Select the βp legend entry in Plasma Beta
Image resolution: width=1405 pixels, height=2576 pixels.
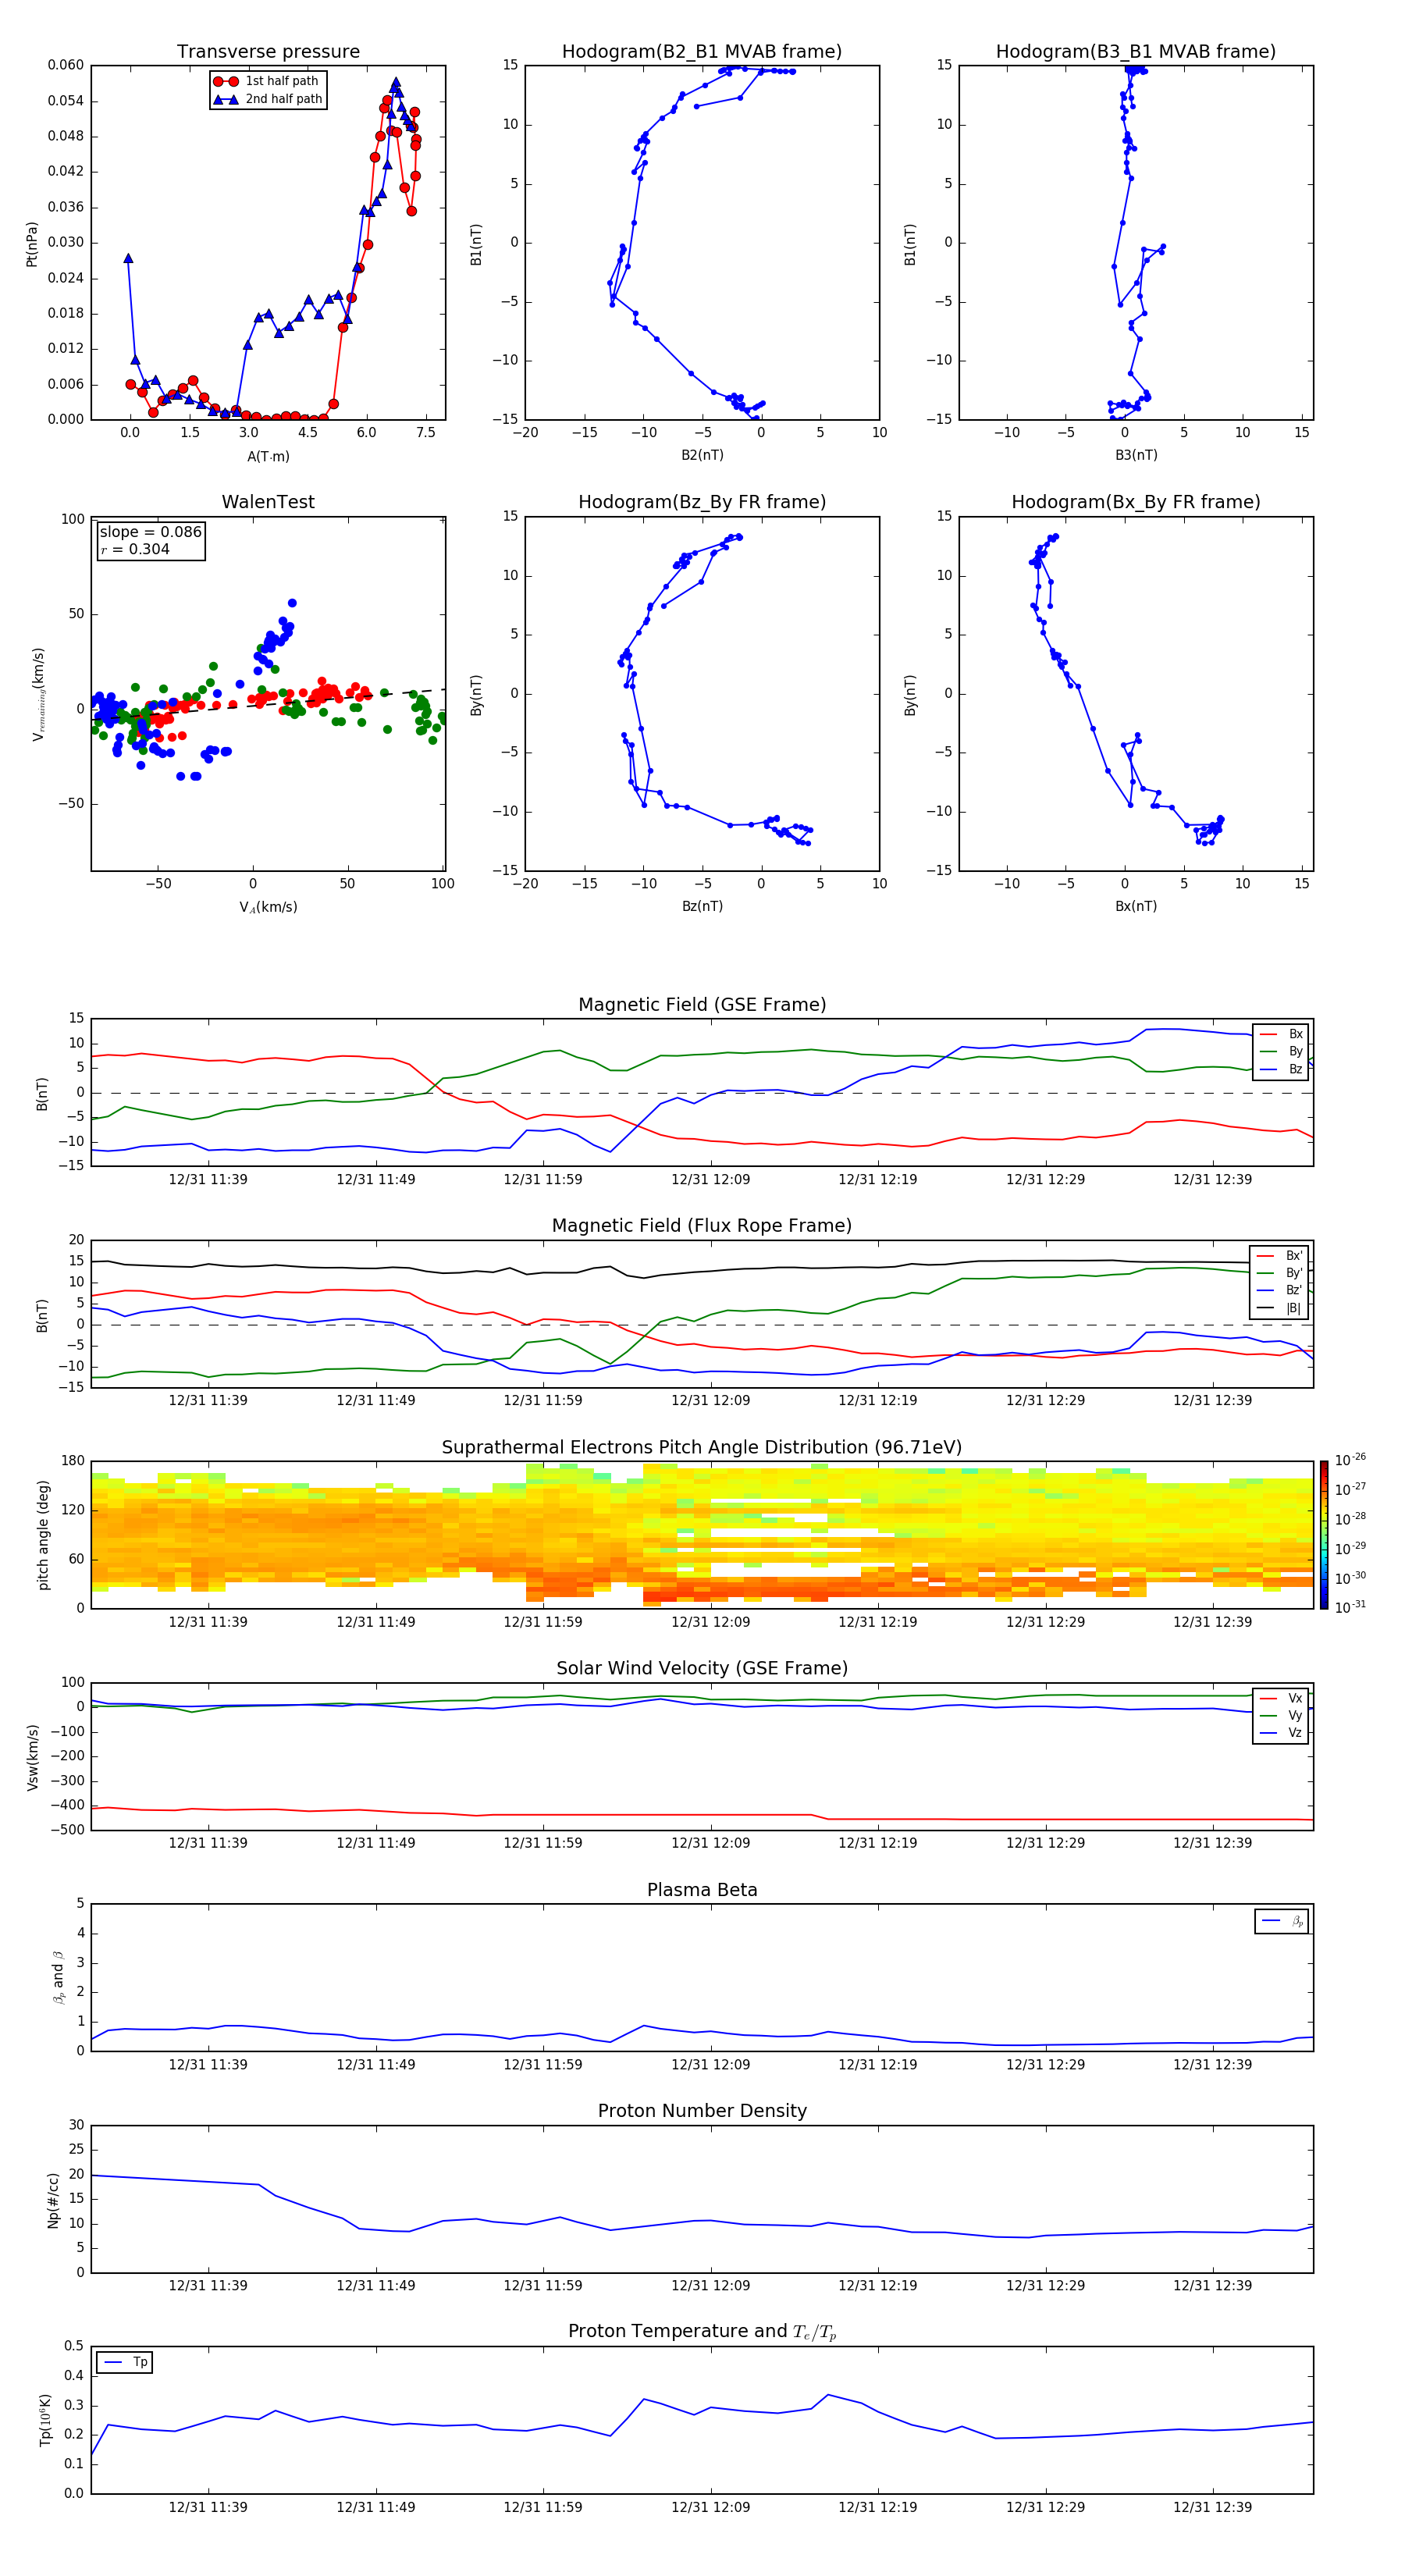click(1282, 1921)
